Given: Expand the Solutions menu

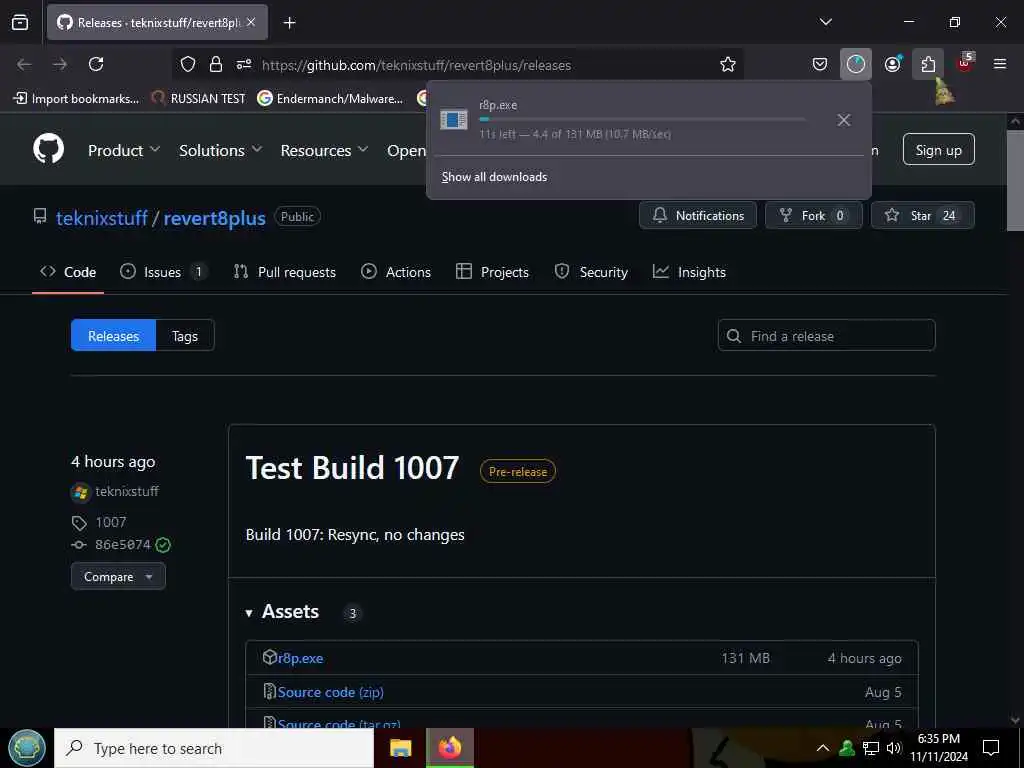Looking at the screenshot, I should [x=220, y=150].
